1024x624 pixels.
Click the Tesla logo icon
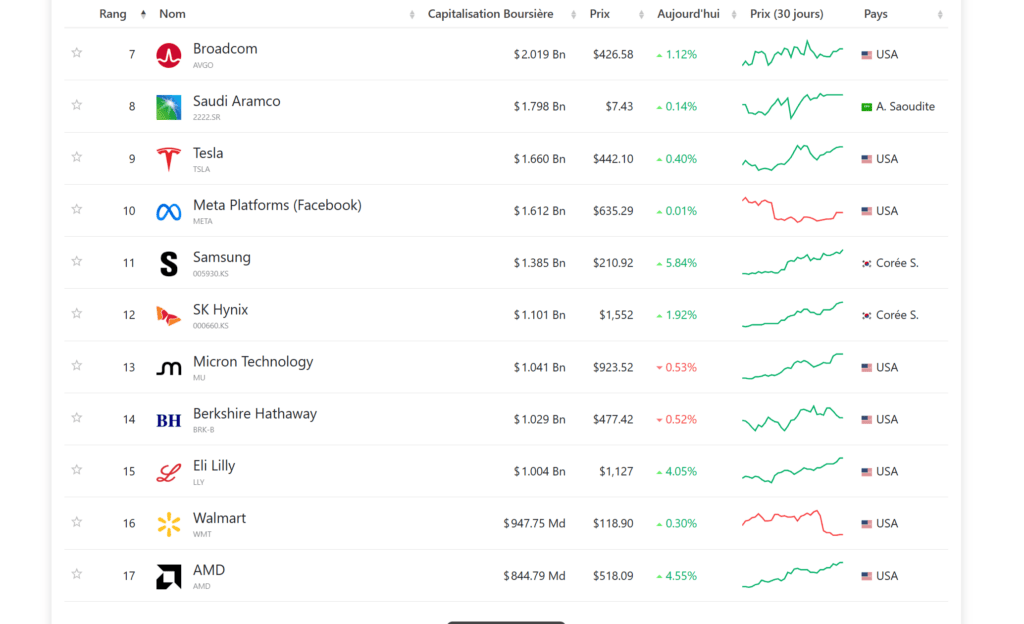click(x=168, y=159)
